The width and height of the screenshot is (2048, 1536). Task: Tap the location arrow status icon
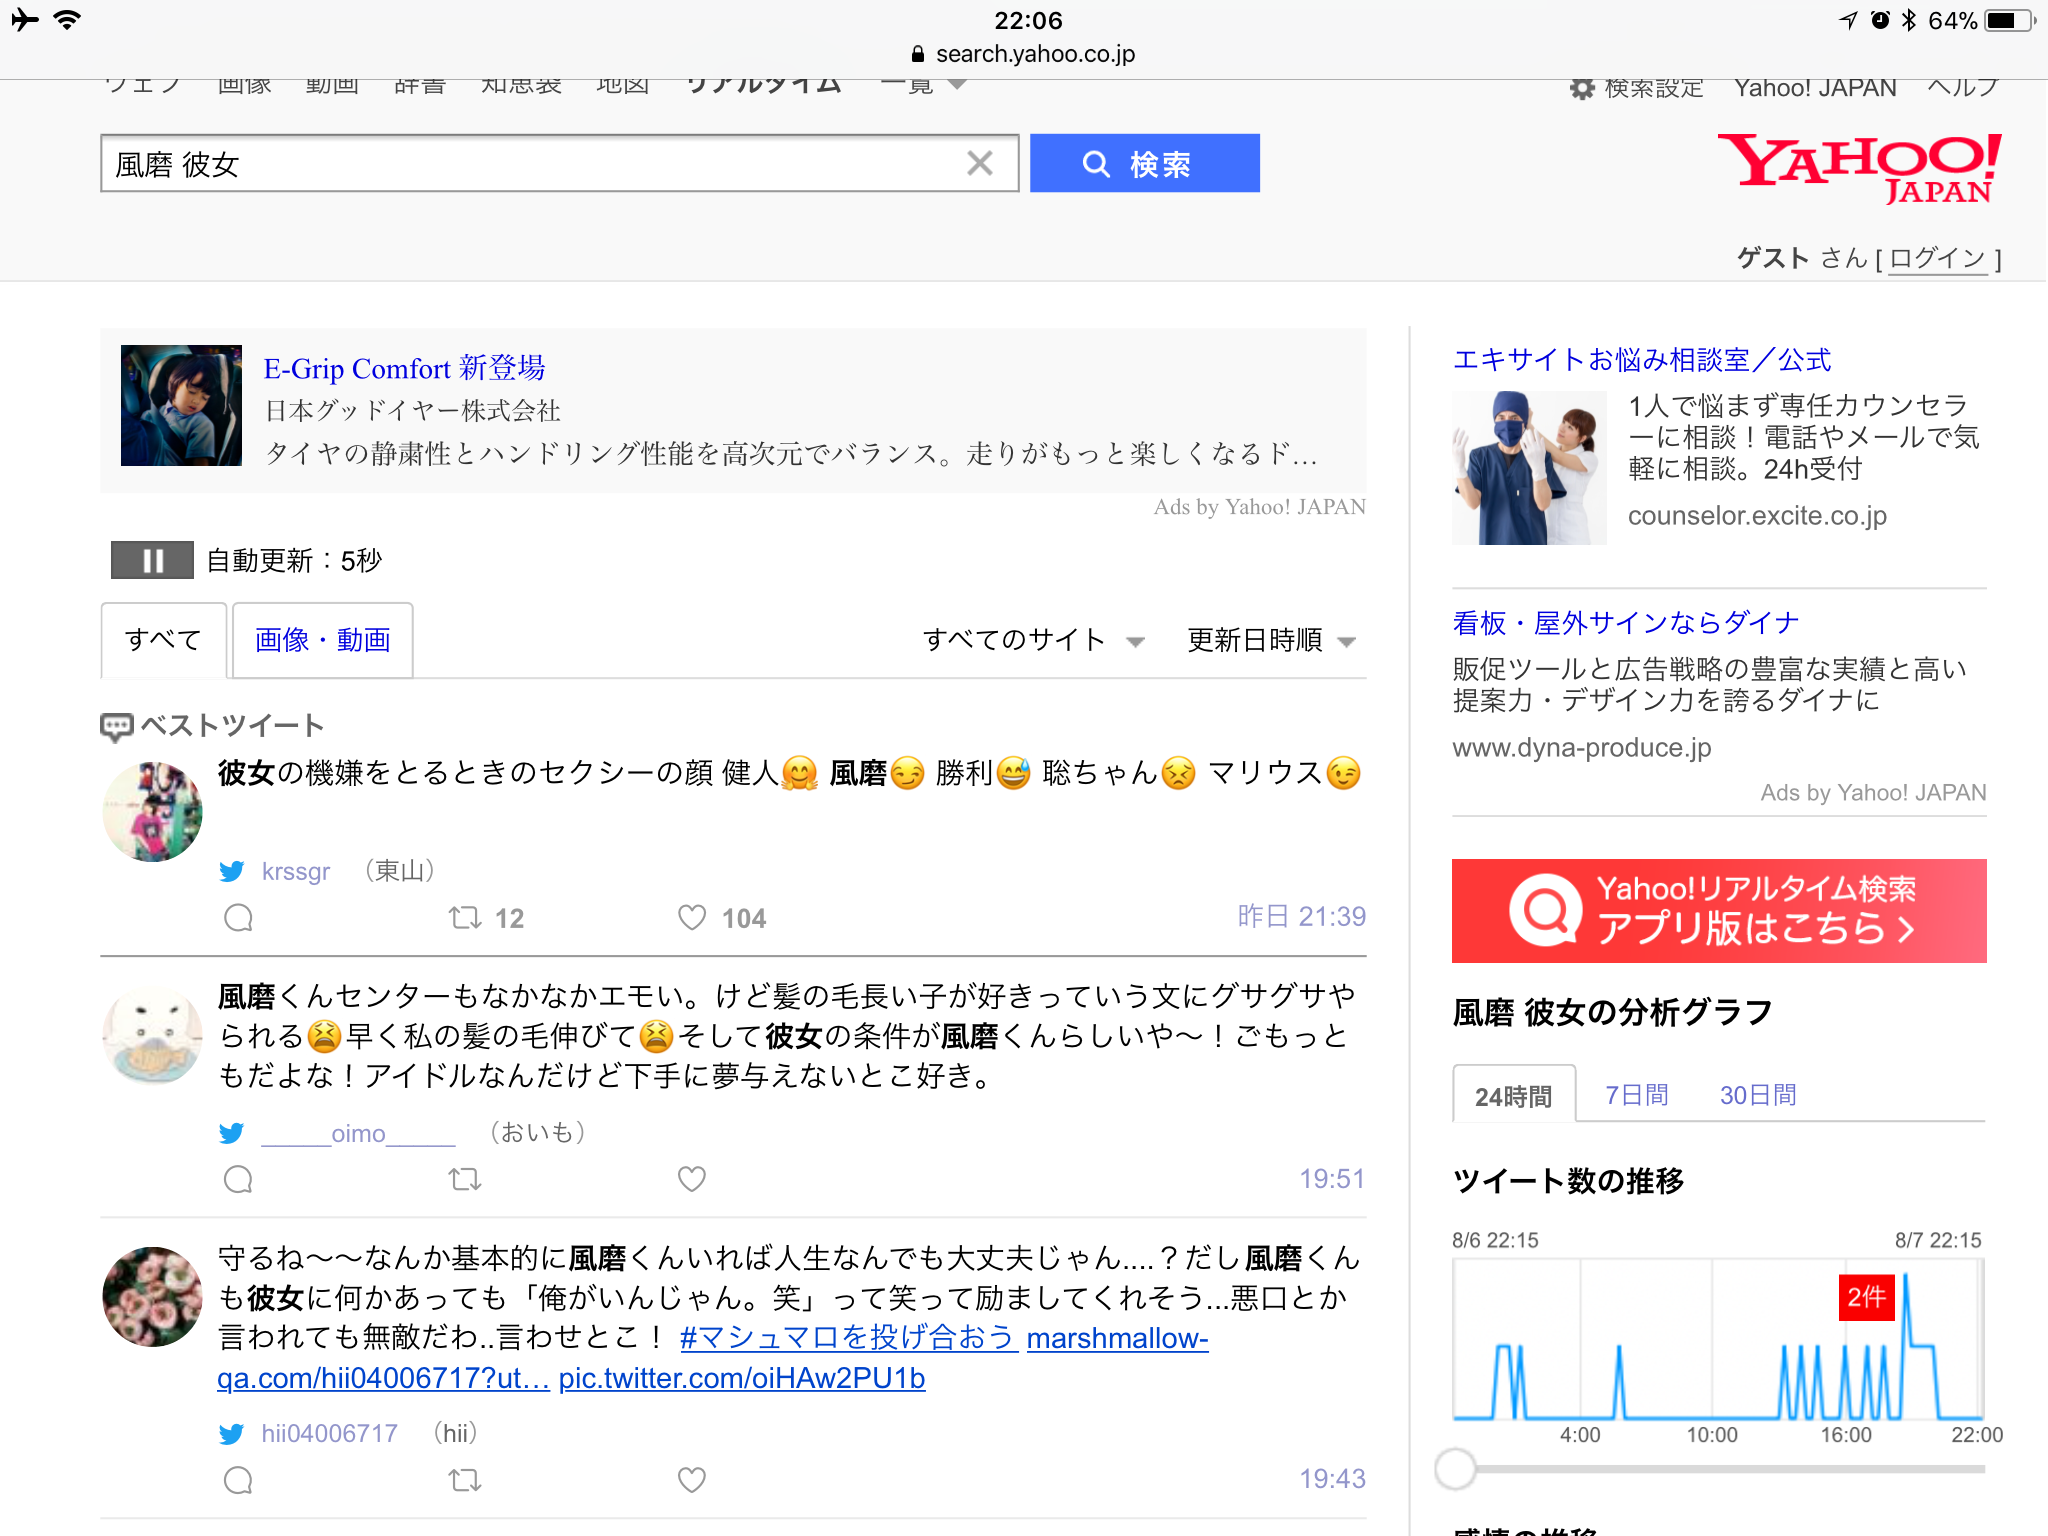pos(1848,20)
